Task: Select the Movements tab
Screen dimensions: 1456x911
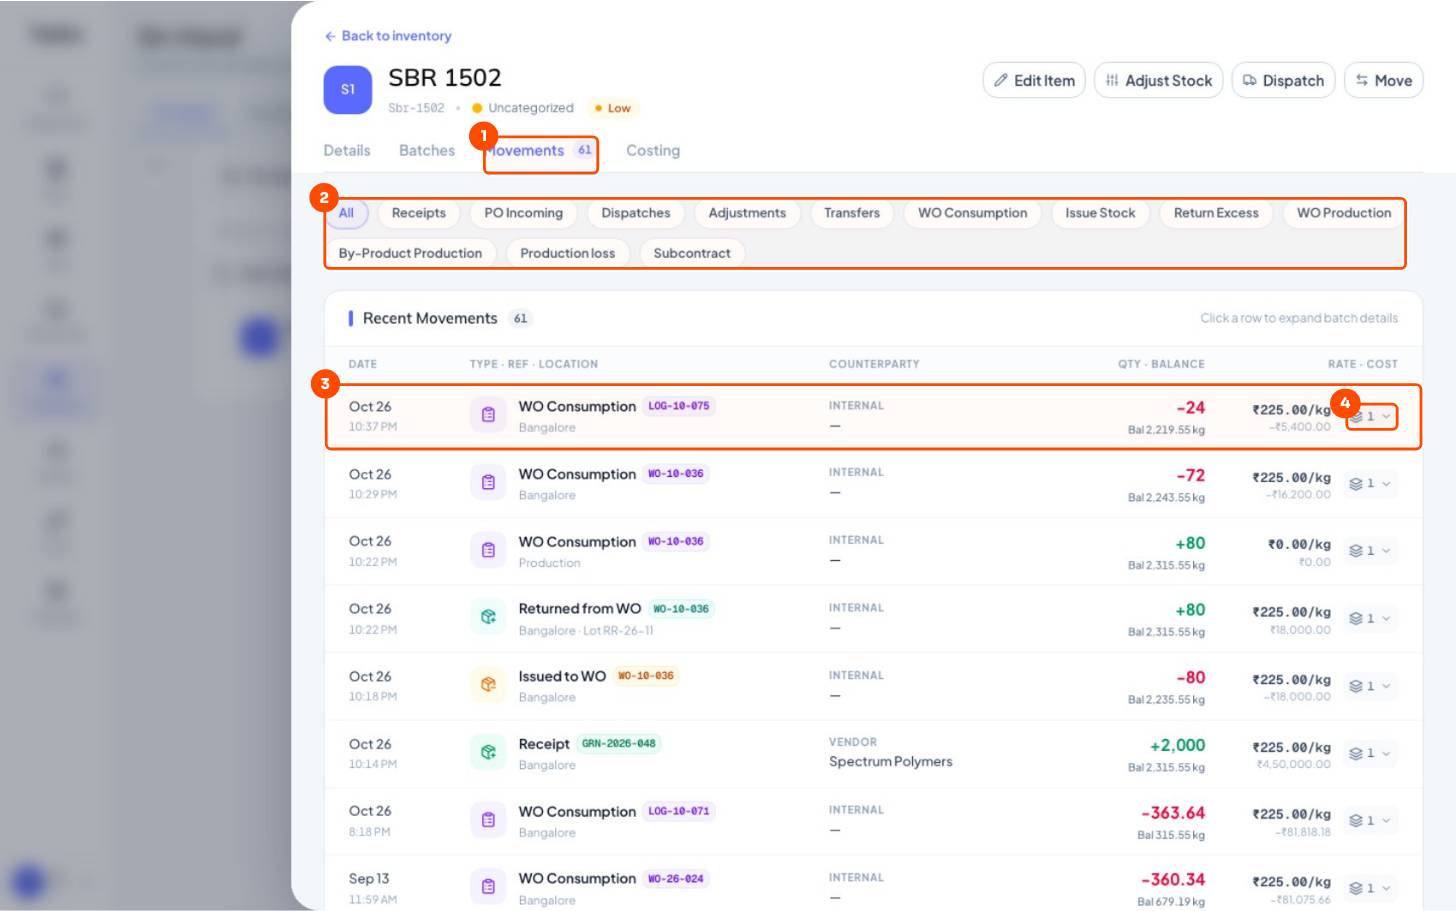Action: coord(541,151)
